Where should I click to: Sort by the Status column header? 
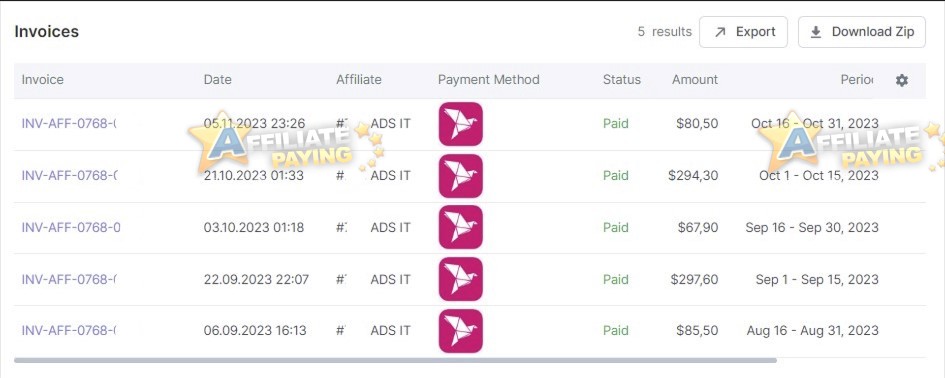[621, 80]
